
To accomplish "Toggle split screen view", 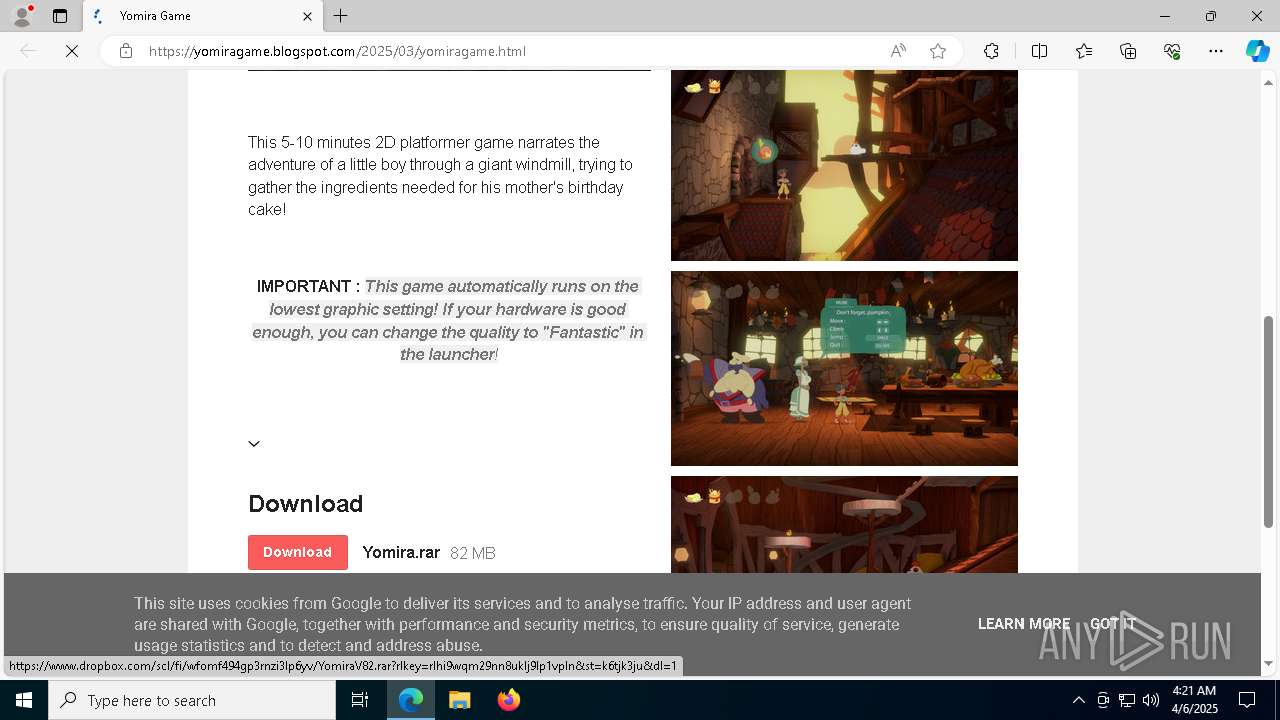I will tap(1039, 51).
